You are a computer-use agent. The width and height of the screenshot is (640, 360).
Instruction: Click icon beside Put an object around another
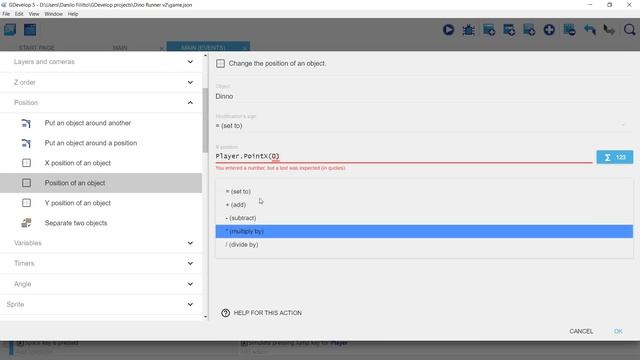click(26, 123)
